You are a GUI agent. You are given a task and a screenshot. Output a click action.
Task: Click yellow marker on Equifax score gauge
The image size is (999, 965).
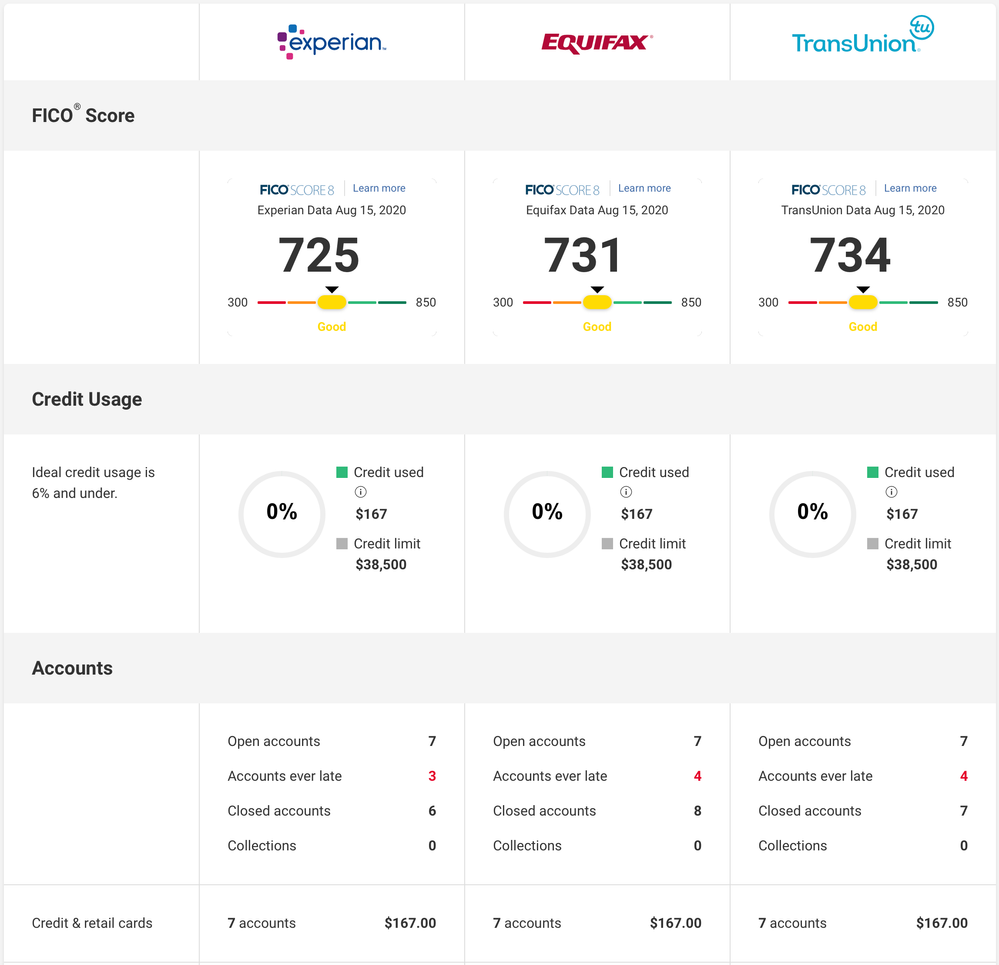[x=597, y=303]
